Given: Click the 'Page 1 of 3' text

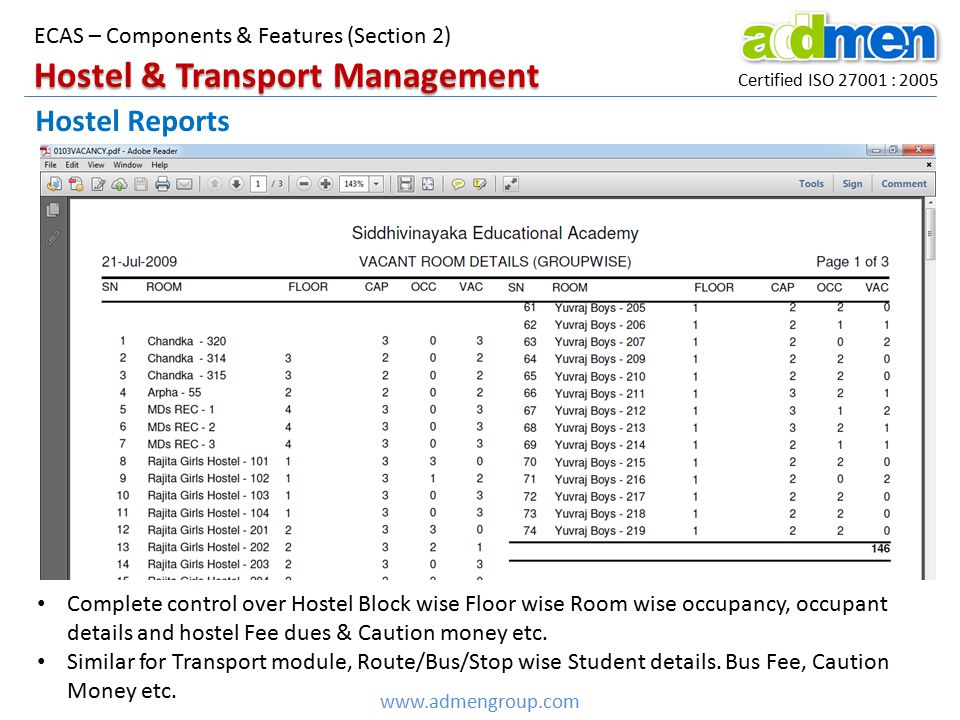Looking at the screenshot, I should click(x=852, y=262).
